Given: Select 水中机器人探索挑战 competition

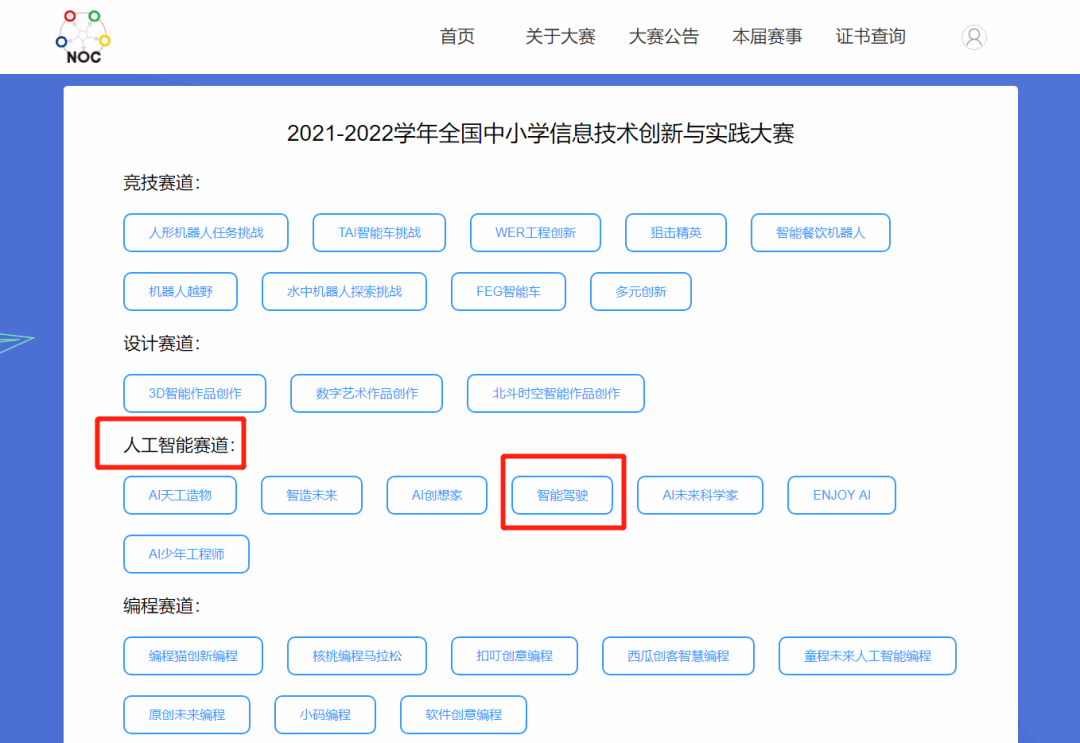Looking at the screenshot, I should (344, 291).
